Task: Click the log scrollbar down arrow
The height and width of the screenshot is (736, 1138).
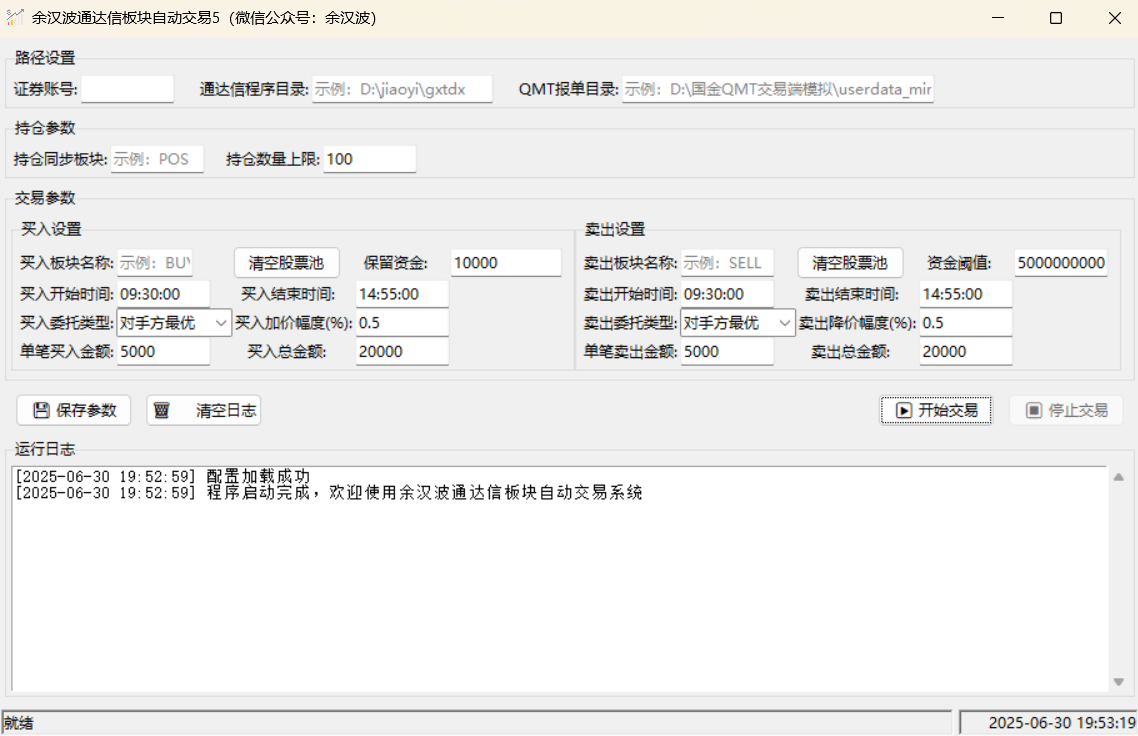Action: point(1118,682)
